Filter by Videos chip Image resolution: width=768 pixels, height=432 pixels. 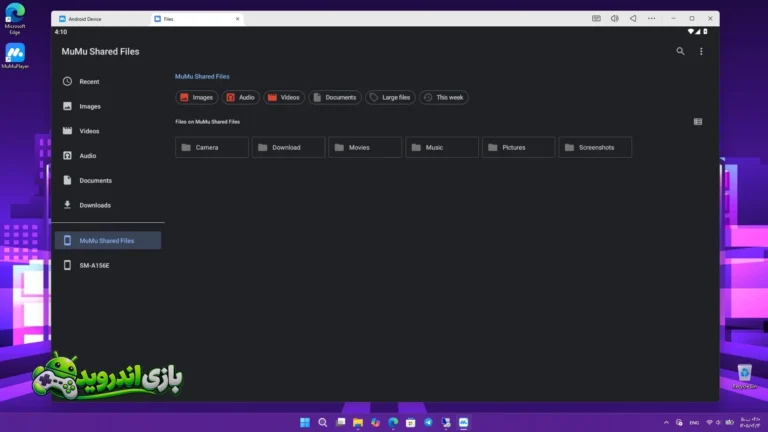(284, 97)
